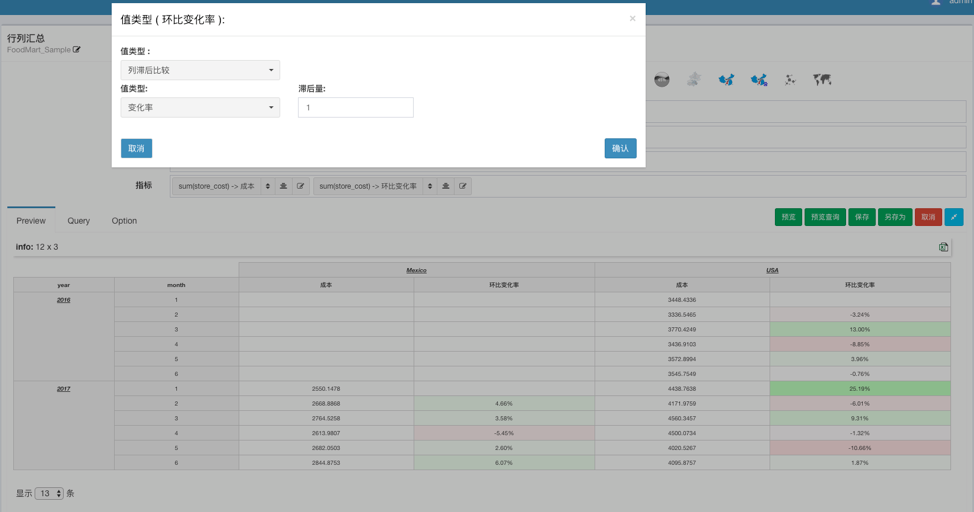
Task: Click the blue expand fullscreen icon button
Action: [x=954, y=217]
